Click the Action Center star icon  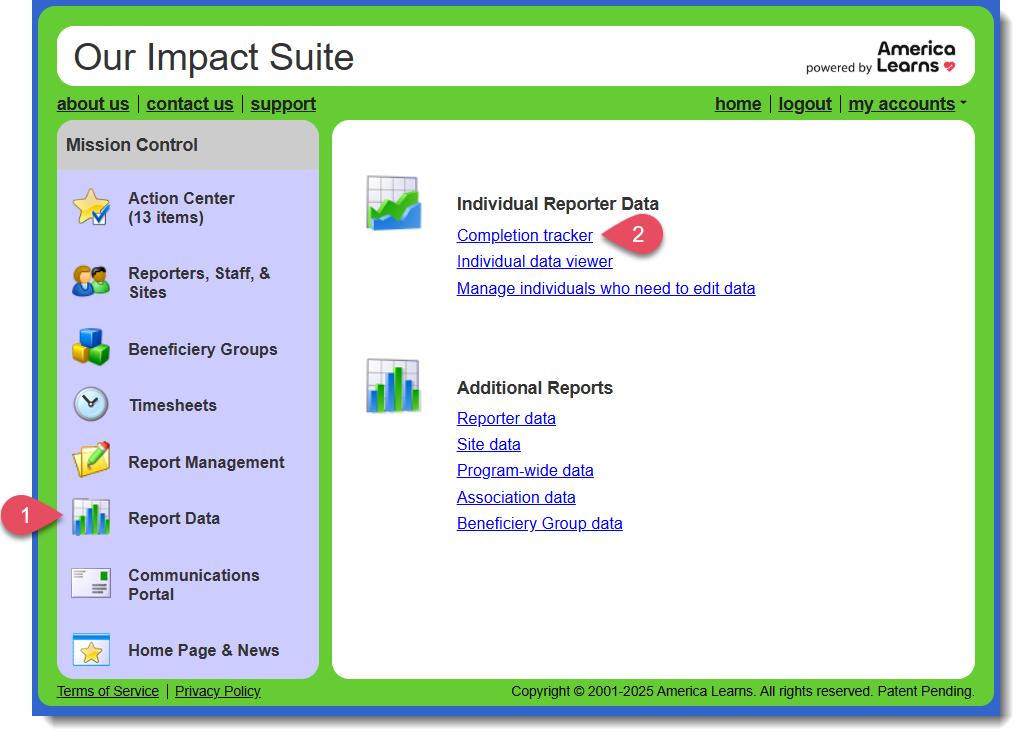91,207
